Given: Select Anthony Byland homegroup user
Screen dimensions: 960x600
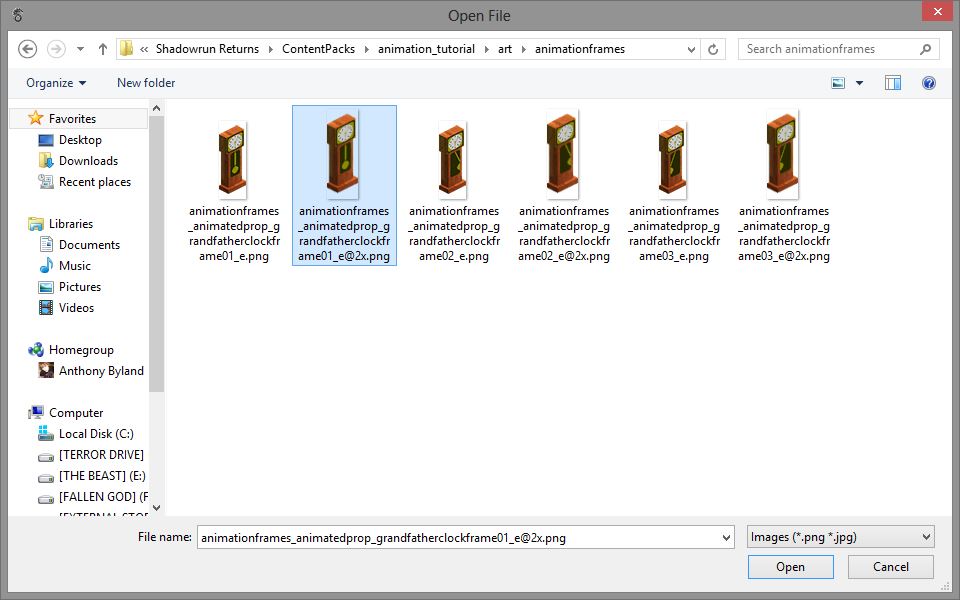Looking at the screenshot, I should [101, 371].
